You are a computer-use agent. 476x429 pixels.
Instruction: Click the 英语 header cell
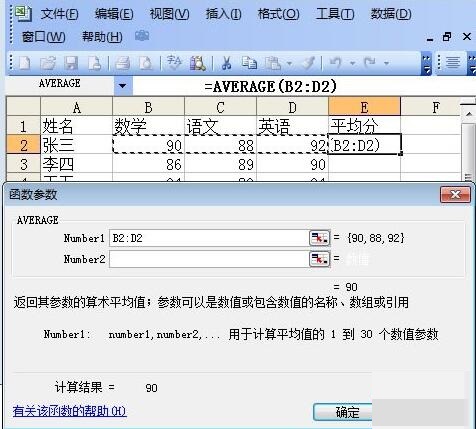click(x=292, y=126)
